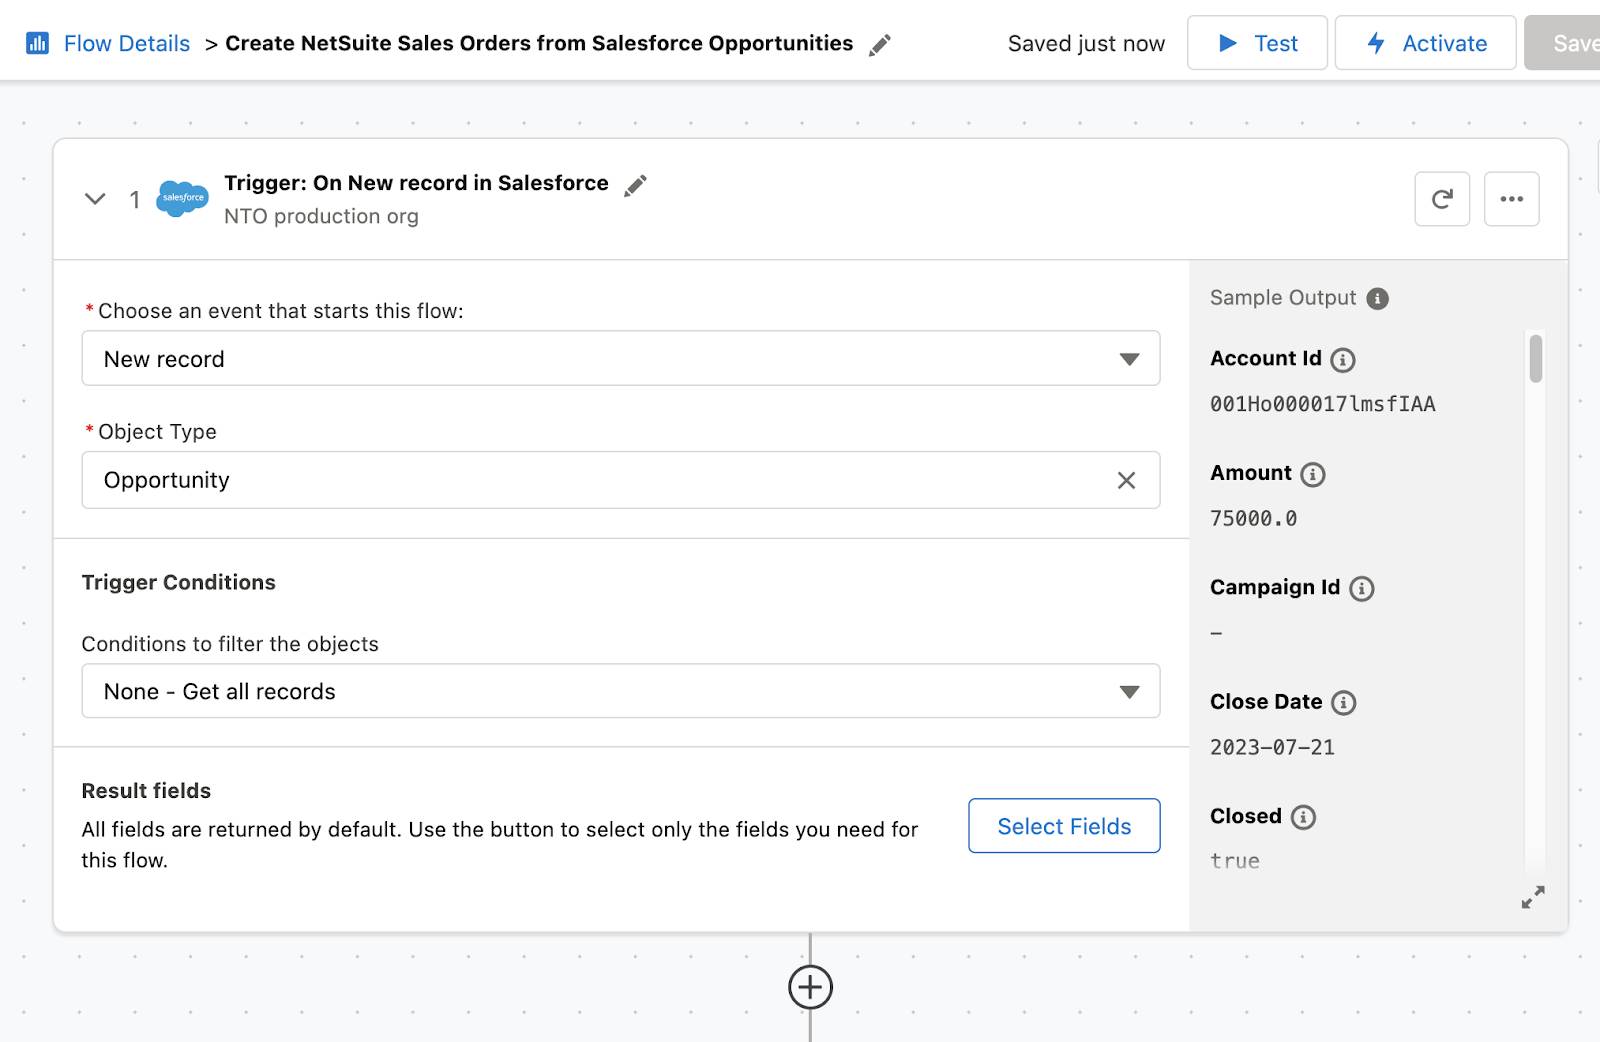The height and width of the screenshot is (1042, 1600).
Task: Open the event dropdown showing New record
Action: click(x=621, y=358)
